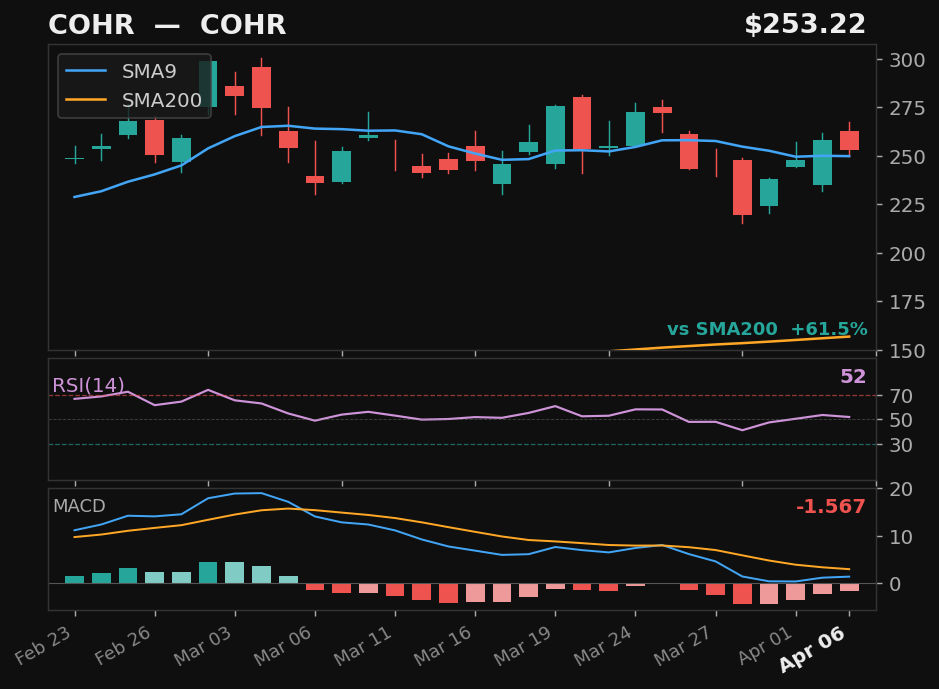This screenshot has width=939, height=689.
Task: Click the large red candle near 225 low
Action: pos(743,187)
